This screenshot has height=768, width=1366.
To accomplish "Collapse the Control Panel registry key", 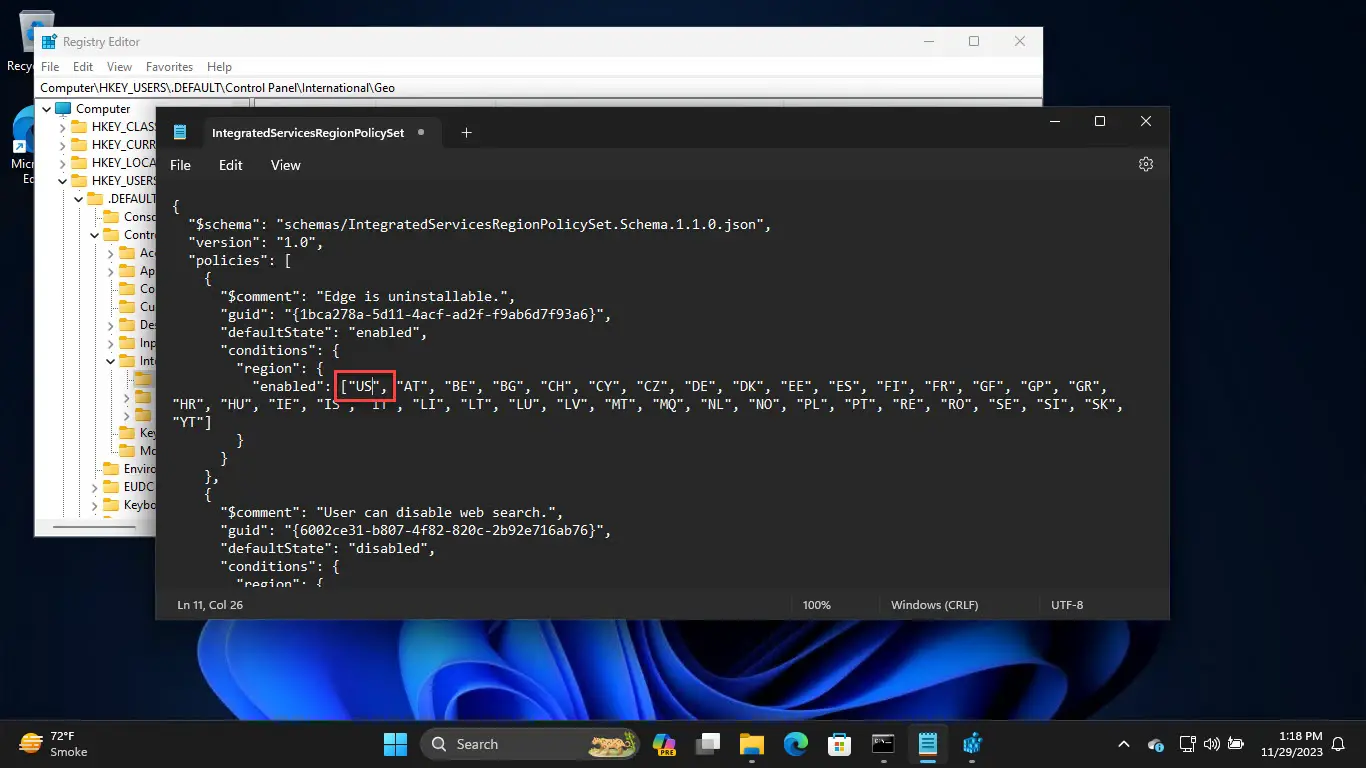I will (94, 235).
